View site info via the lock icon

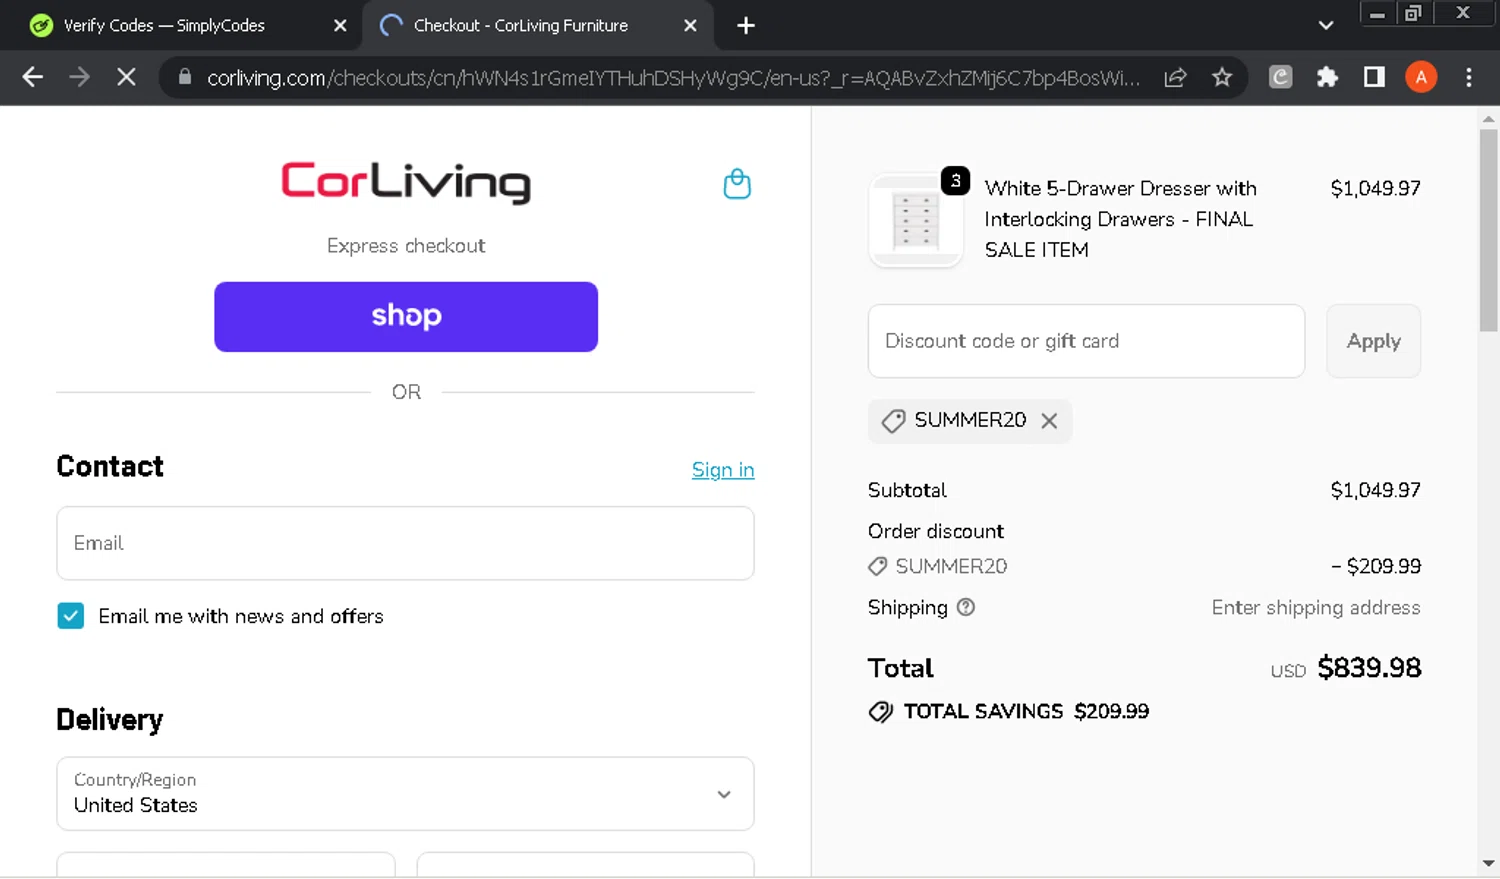click(x=185, y=77)
